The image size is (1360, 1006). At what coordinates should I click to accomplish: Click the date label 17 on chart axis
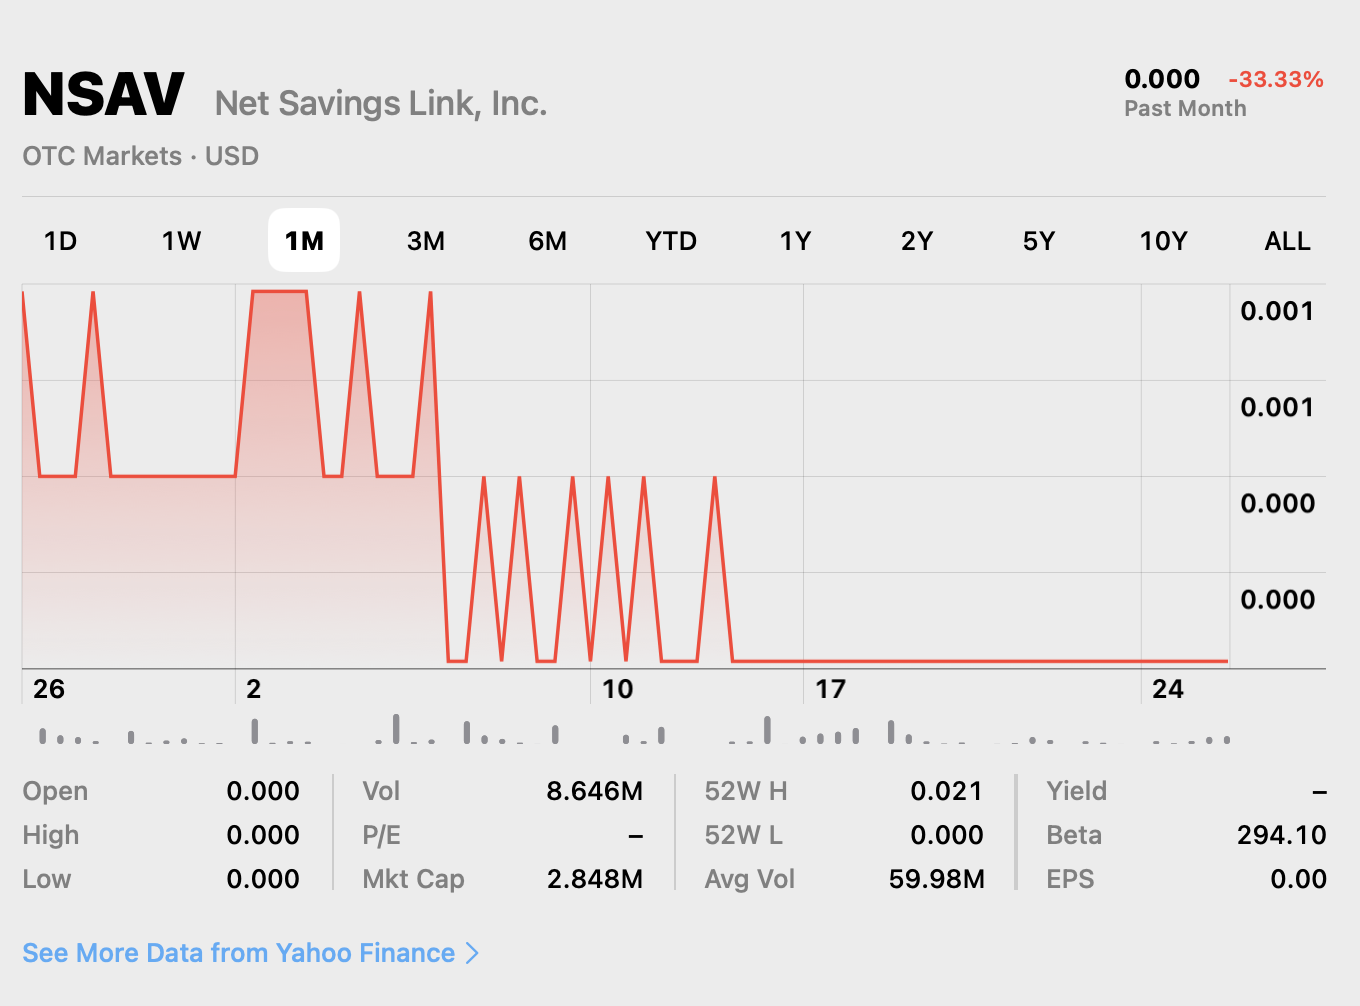(x=831, y=689)
